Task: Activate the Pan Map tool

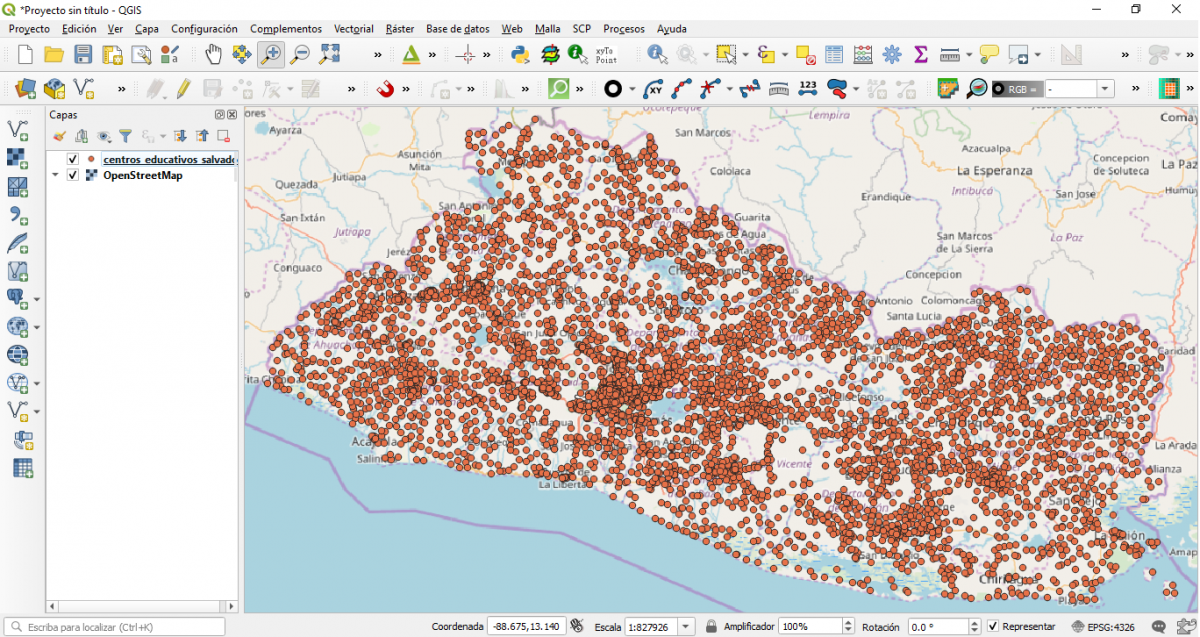Action: click(x=213, y=54)
